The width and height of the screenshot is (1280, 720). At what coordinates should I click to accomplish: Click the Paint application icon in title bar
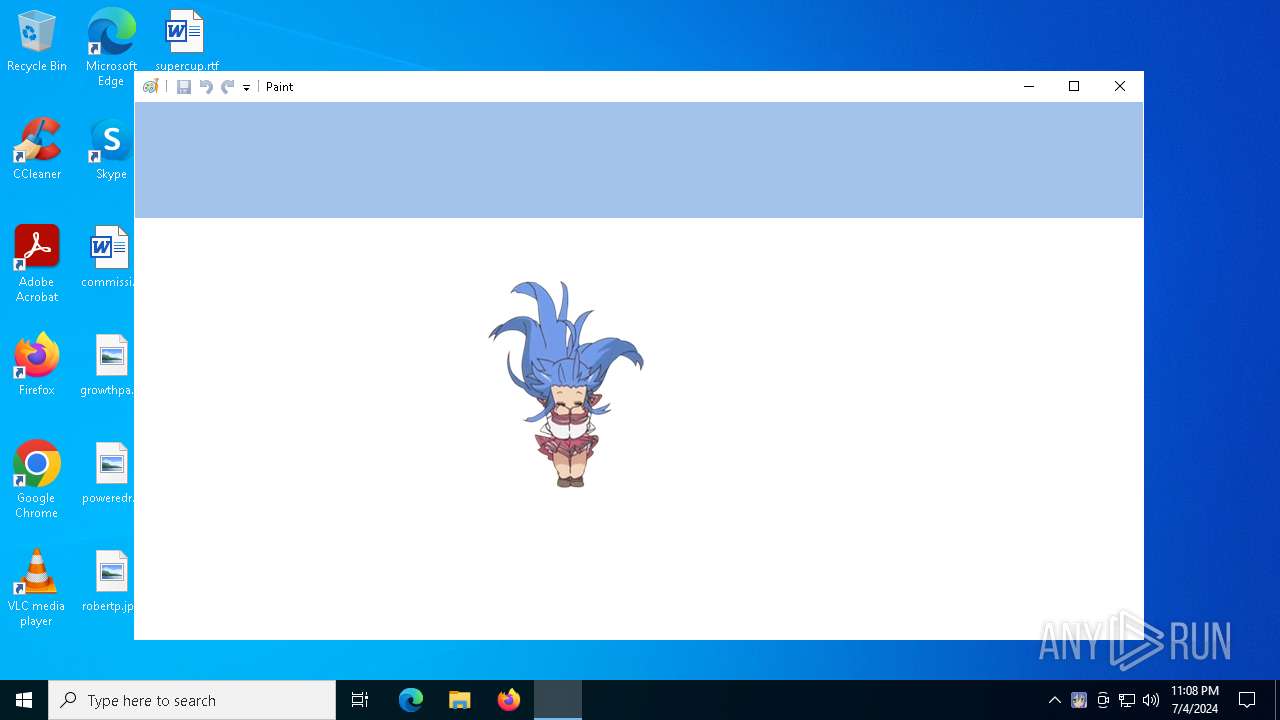pyautogui.click(x=151, y=87)
